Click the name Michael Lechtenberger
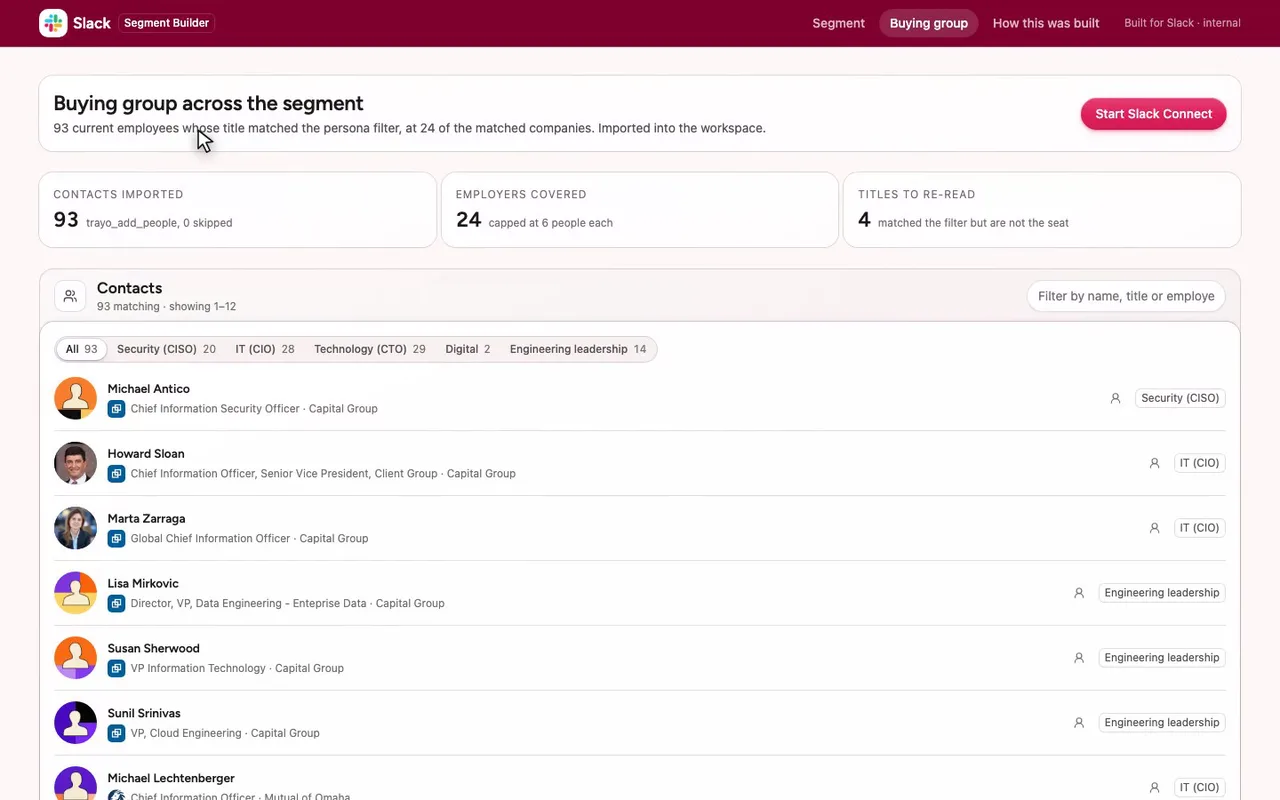 pos(171,778)
